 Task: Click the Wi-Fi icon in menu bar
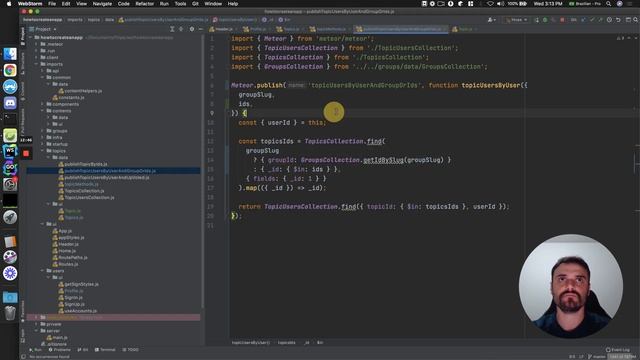(490, 4)
